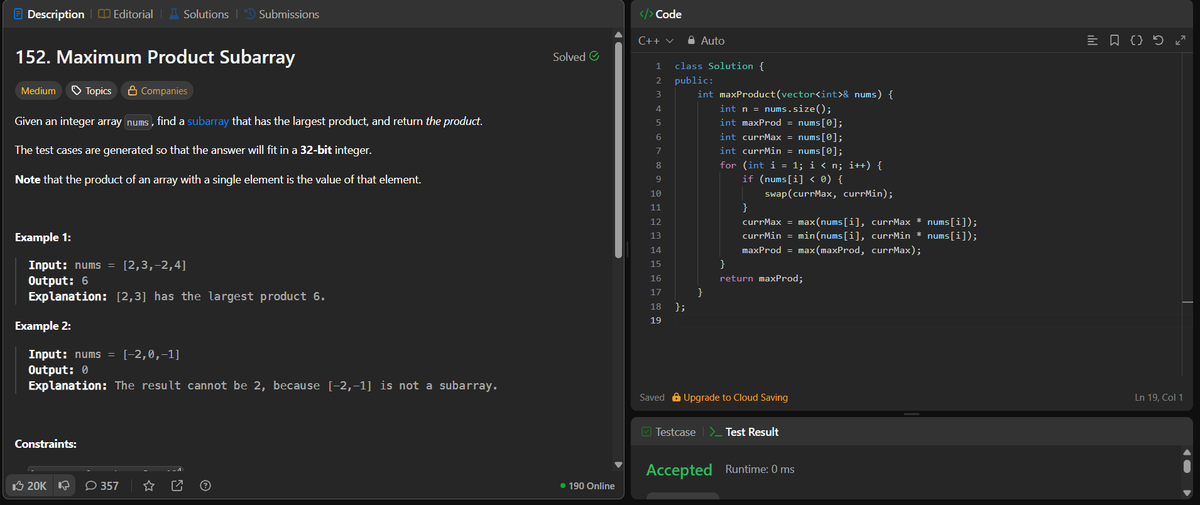This screenshot has width=1200, height=505.
Task: Click the 'Constraints:' heading
Action: click(47, 443)
